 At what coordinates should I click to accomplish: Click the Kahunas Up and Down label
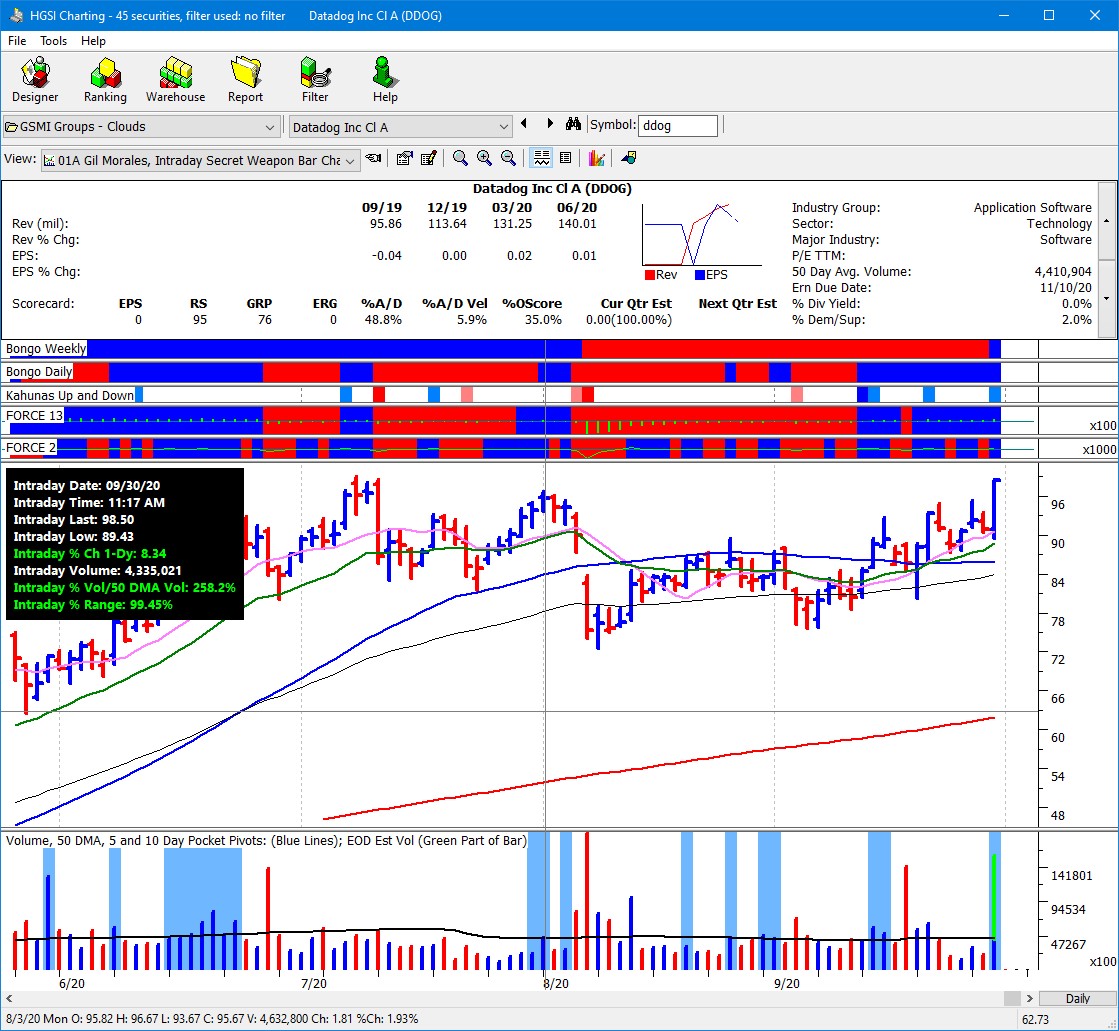click(69, 395)
